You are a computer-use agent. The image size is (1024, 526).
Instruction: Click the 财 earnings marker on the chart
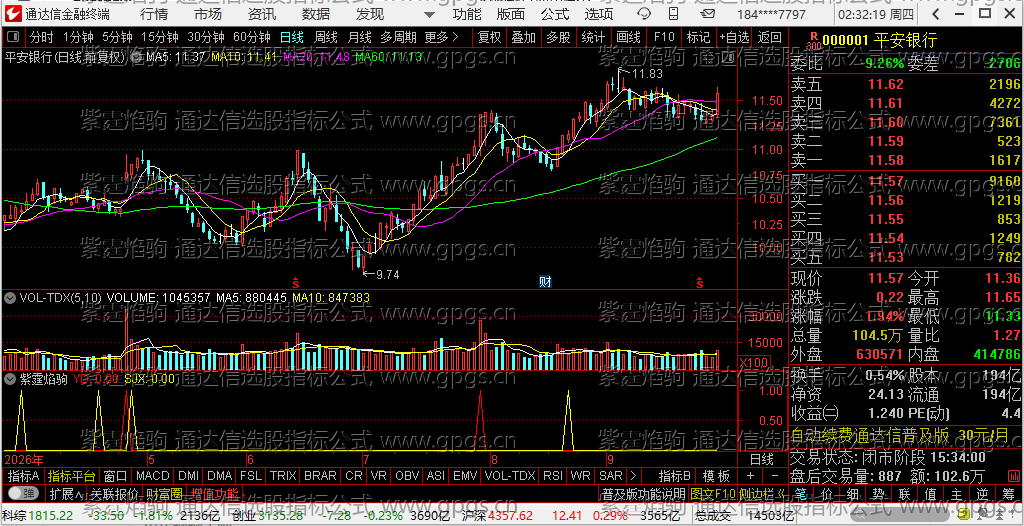(545, 282)
